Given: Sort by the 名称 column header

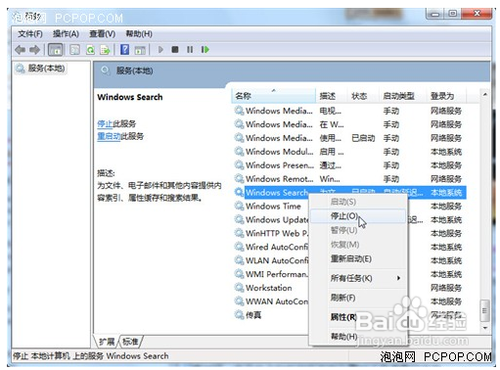Looking at the screenshot, I should 274,96.
